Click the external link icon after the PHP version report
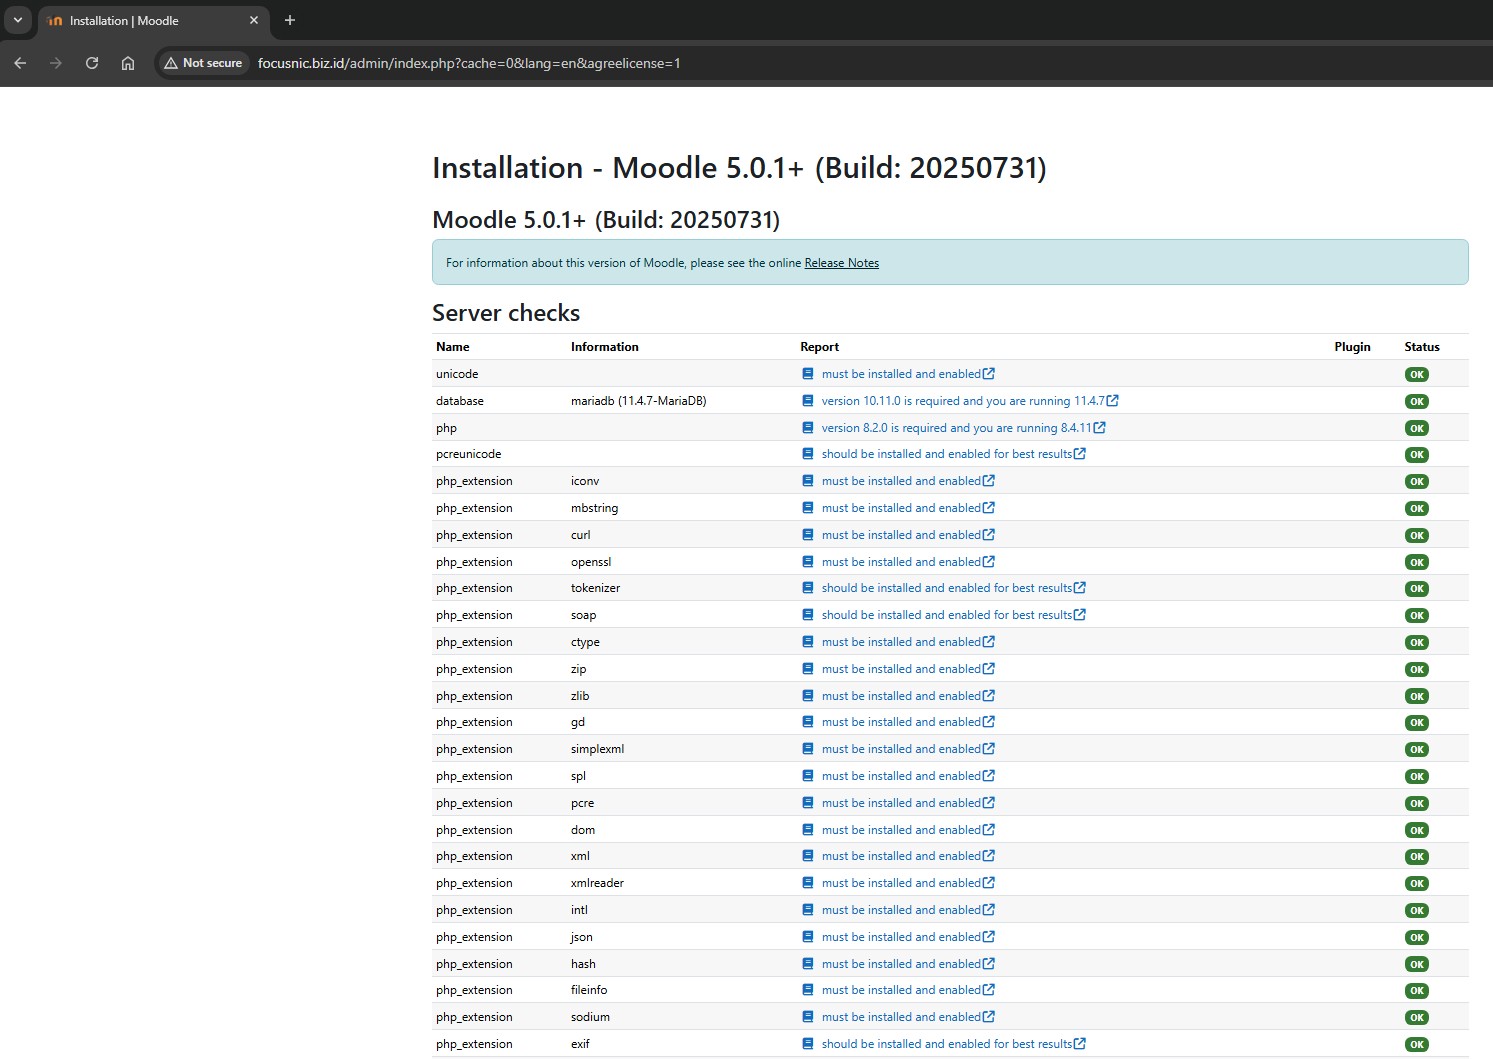 pyautogui.click(x=1099, y=428)
